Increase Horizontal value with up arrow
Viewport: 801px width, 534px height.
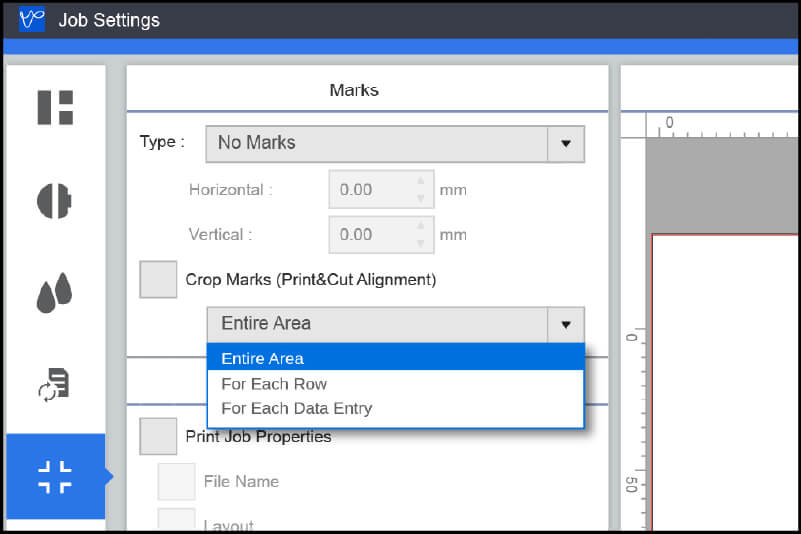(x=421, y=182)
